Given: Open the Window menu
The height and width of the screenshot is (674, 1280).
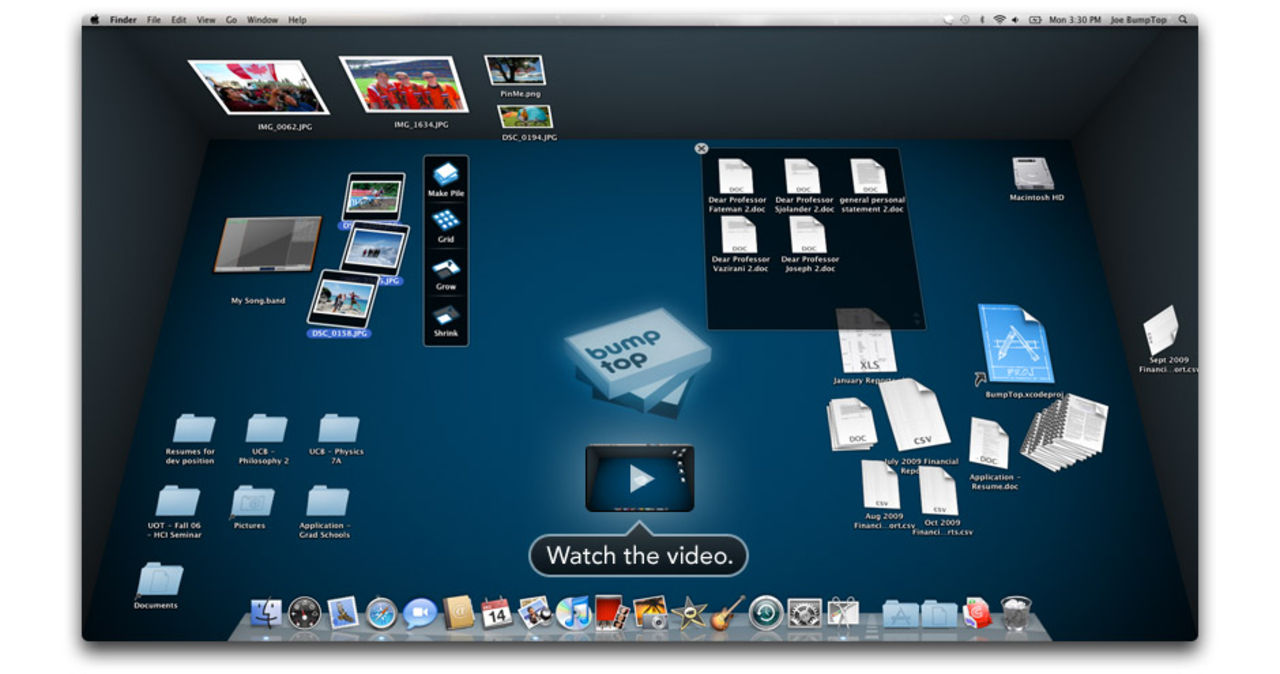Looking at the screenshot, I should tap(262, 19).
